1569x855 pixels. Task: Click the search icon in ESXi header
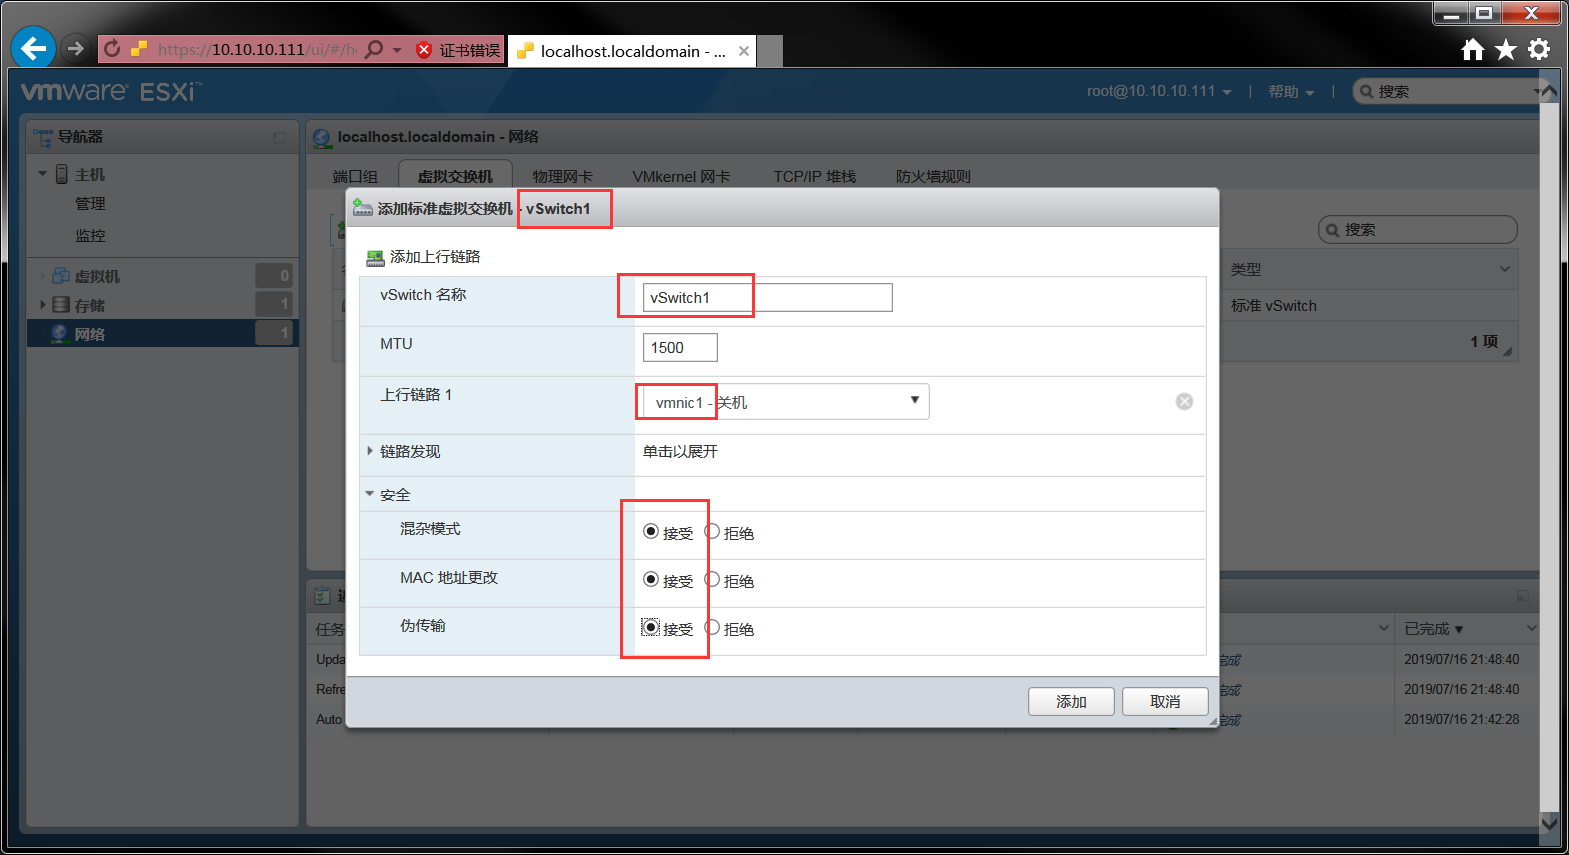[x=1366, y=92]
